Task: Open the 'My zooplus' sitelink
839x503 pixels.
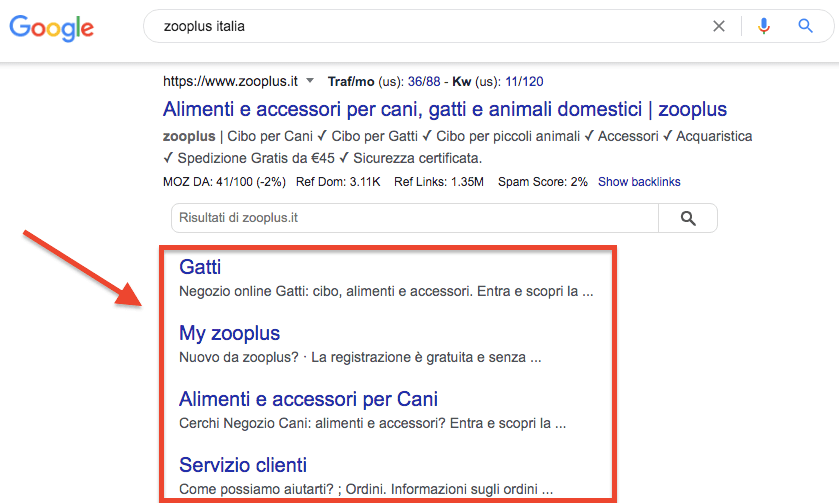Action: (229, 333)
